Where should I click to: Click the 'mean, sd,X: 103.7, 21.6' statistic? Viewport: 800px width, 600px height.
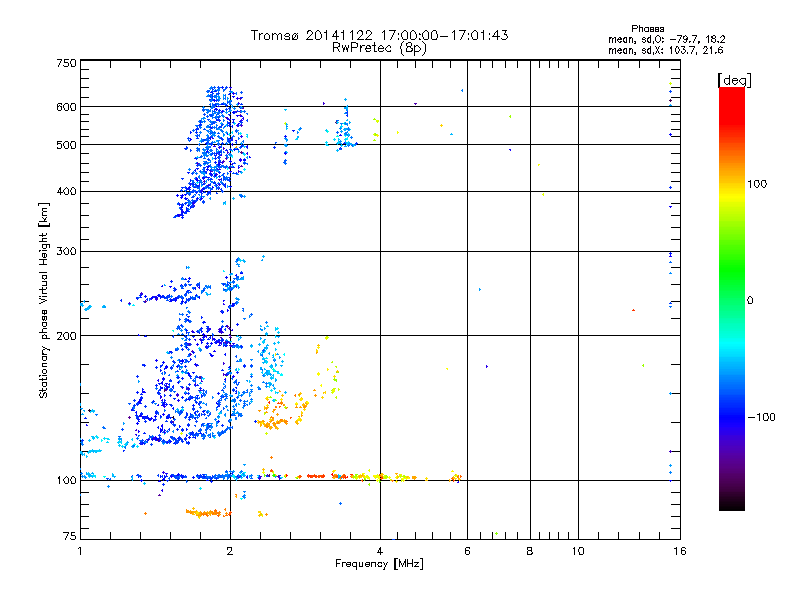coord(665,50)
